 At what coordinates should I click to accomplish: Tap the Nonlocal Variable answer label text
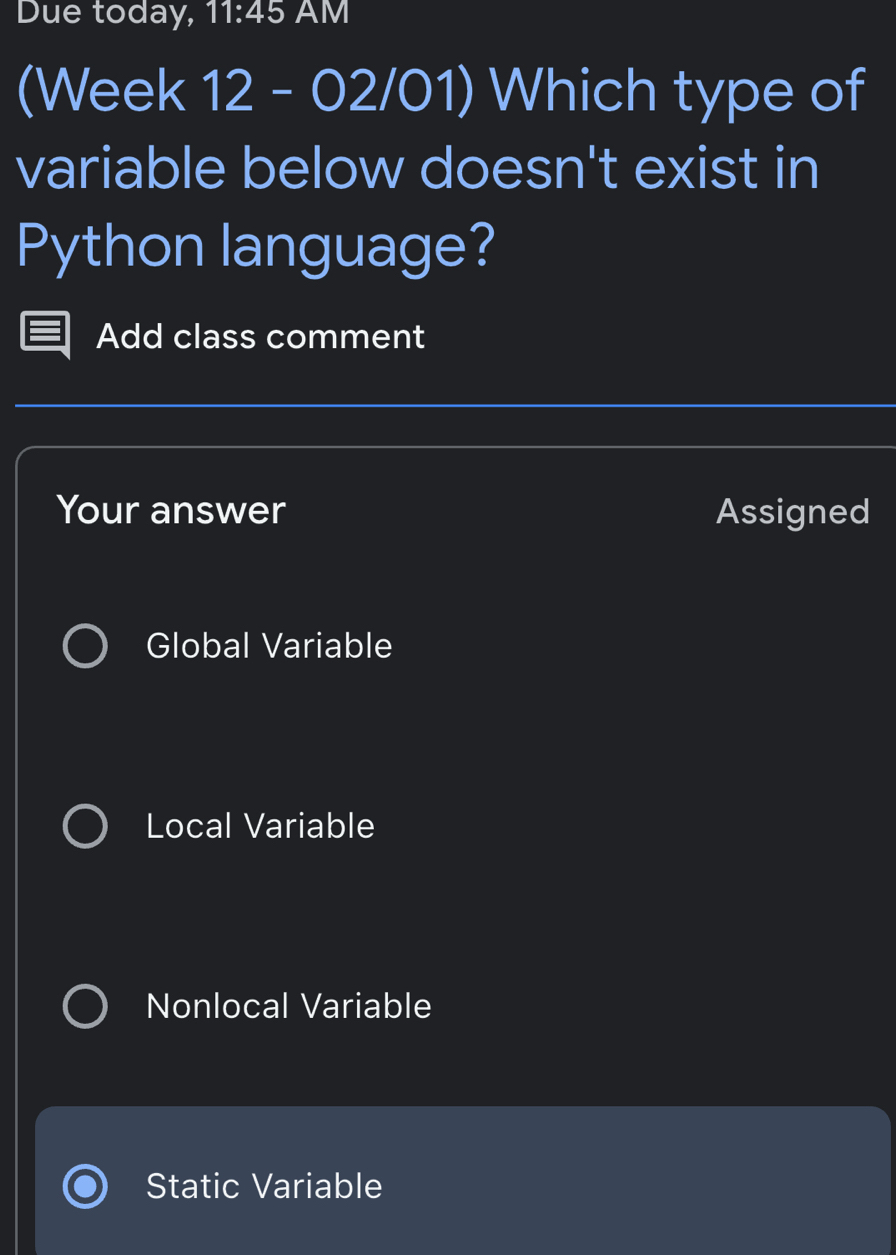click(x=288, y=1005)
